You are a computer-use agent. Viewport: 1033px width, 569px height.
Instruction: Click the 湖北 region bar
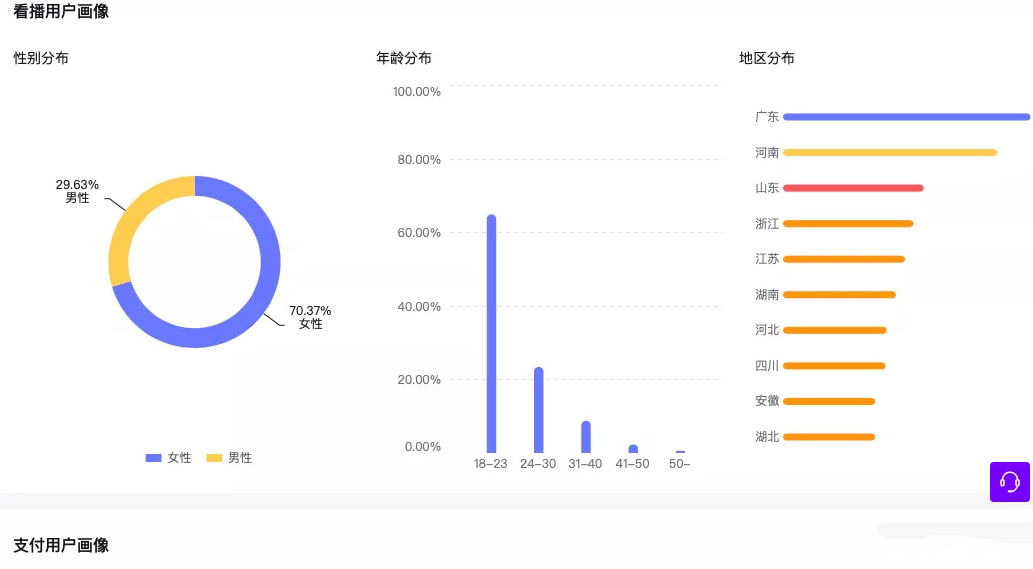[829, 437]
